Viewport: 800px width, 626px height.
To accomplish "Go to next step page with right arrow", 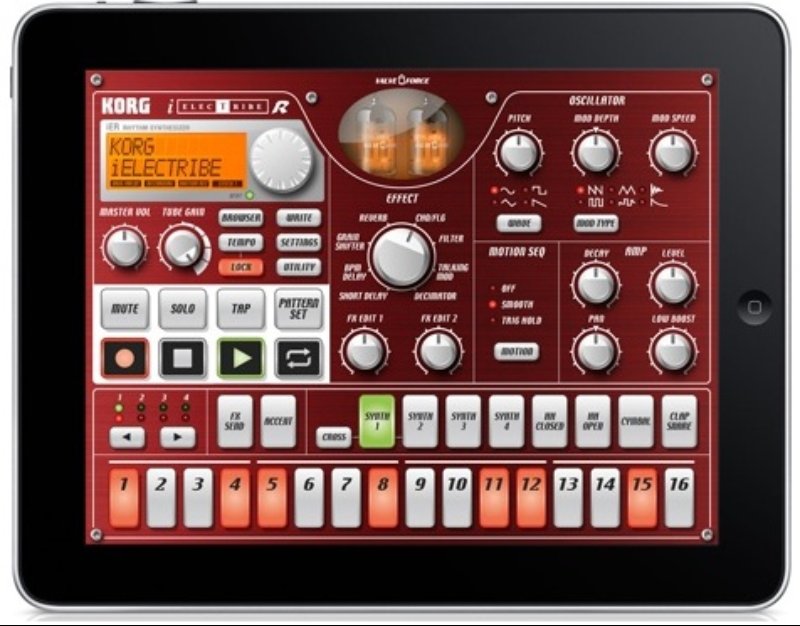I will tap(177, 437).
